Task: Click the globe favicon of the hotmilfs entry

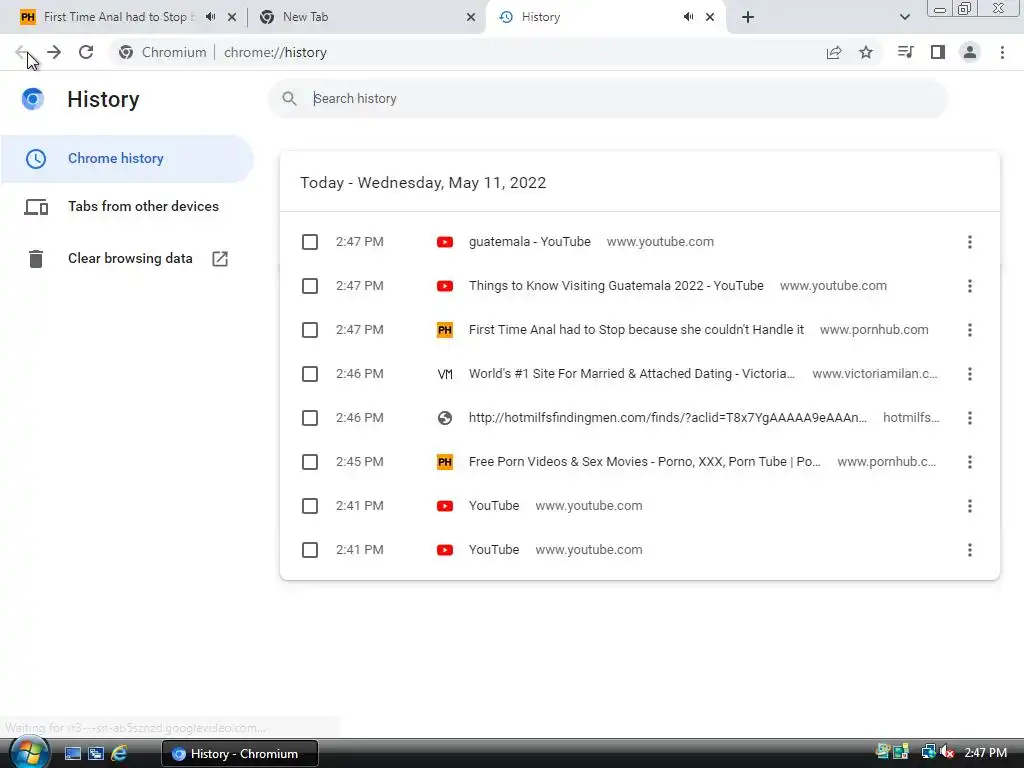Action: tap(445, 418)
